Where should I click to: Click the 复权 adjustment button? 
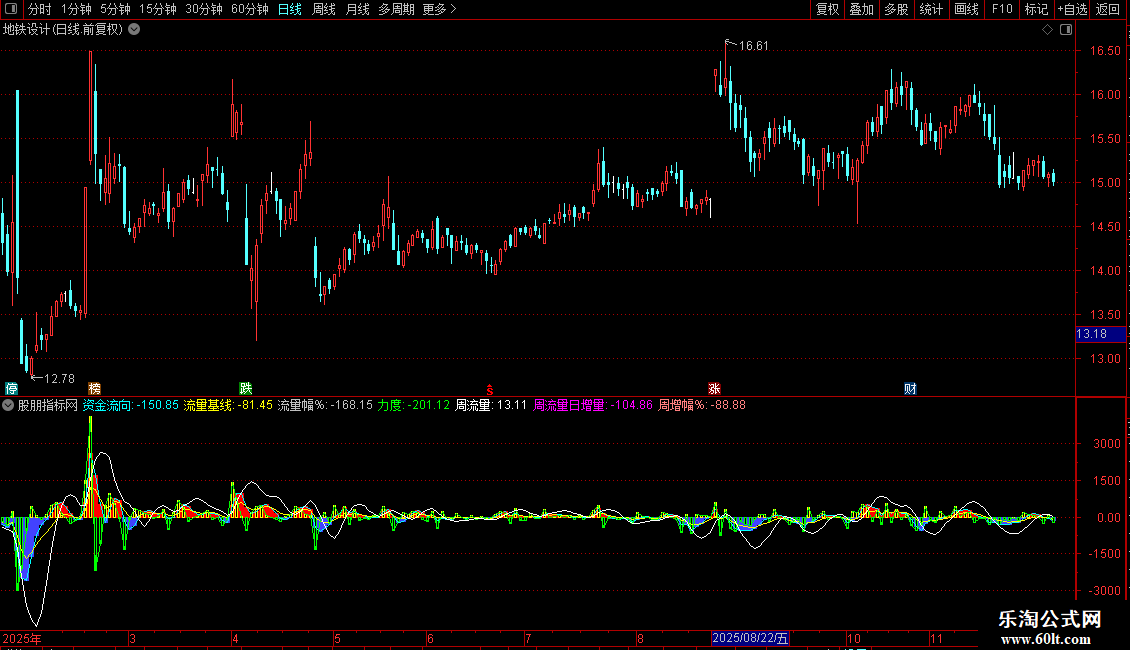tap(827, 9)
